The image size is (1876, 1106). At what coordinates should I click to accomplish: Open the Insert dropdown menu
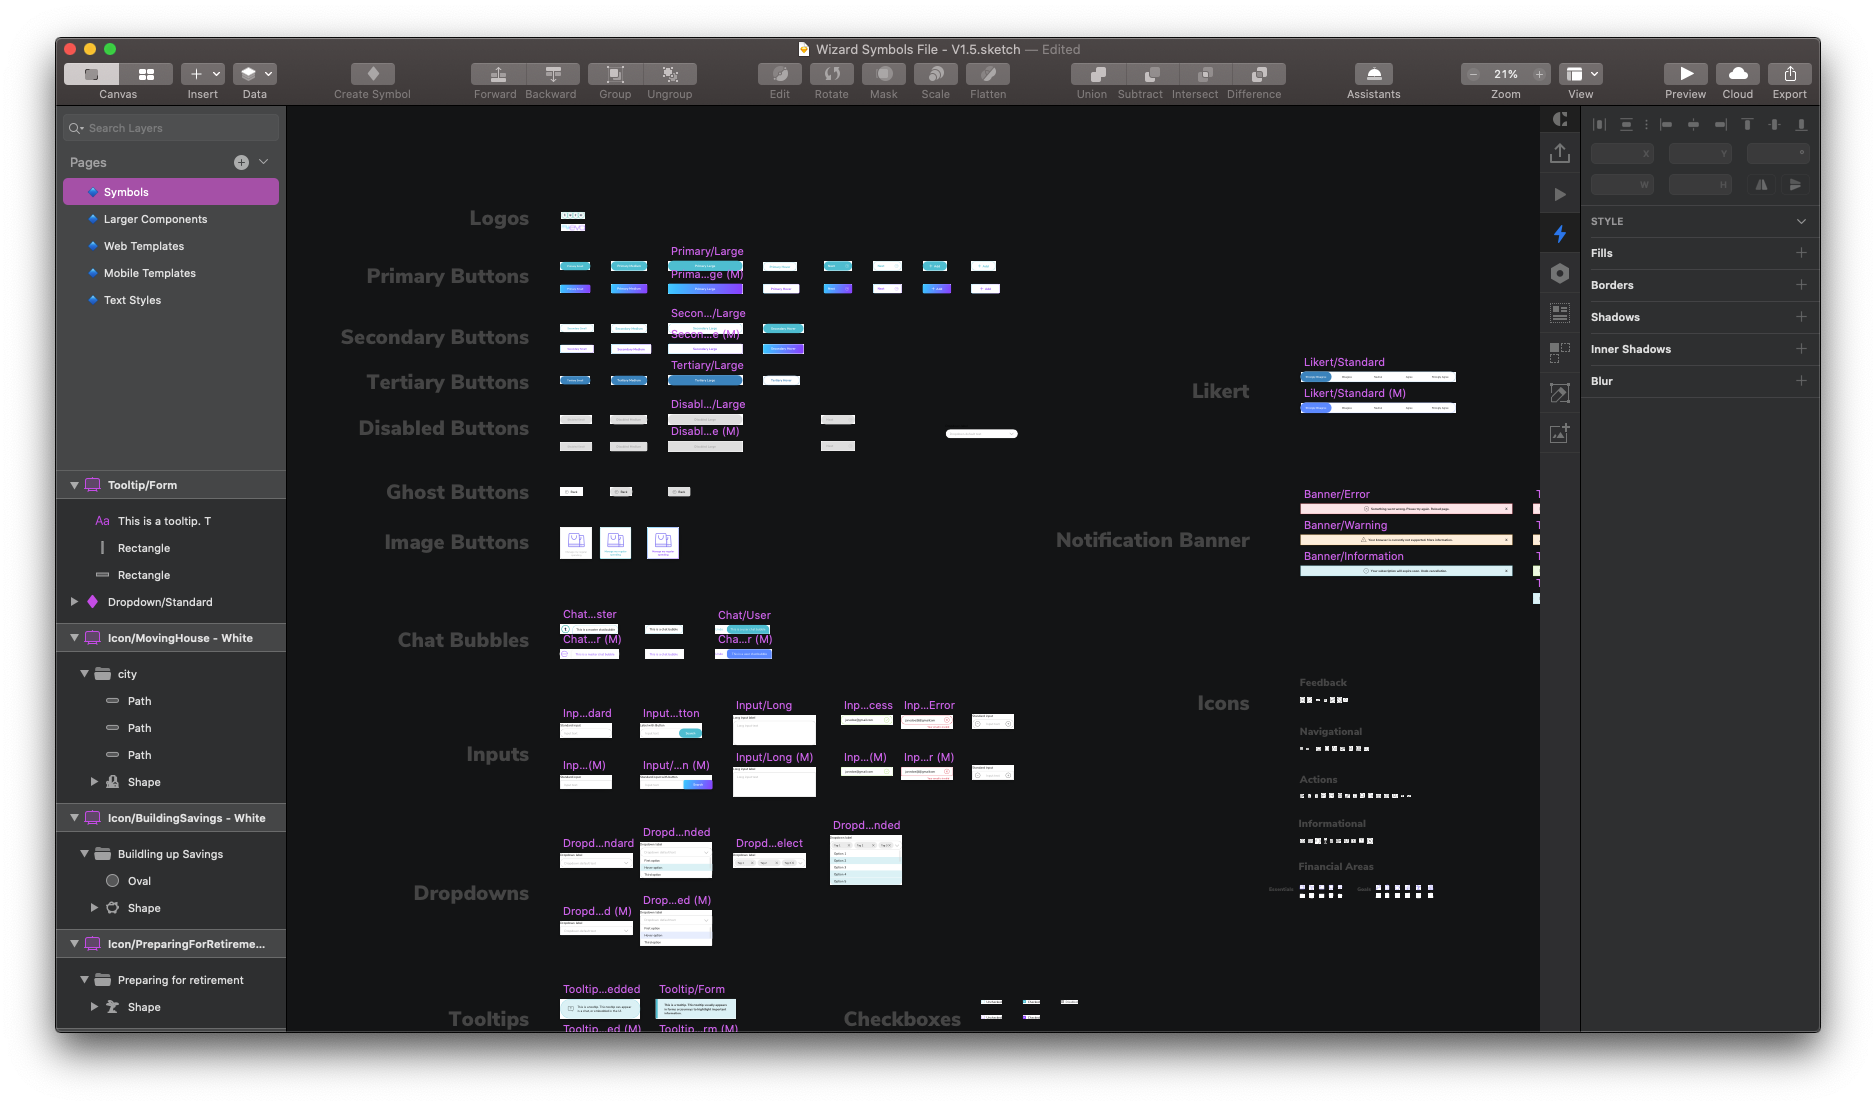[x=203, y=74]
